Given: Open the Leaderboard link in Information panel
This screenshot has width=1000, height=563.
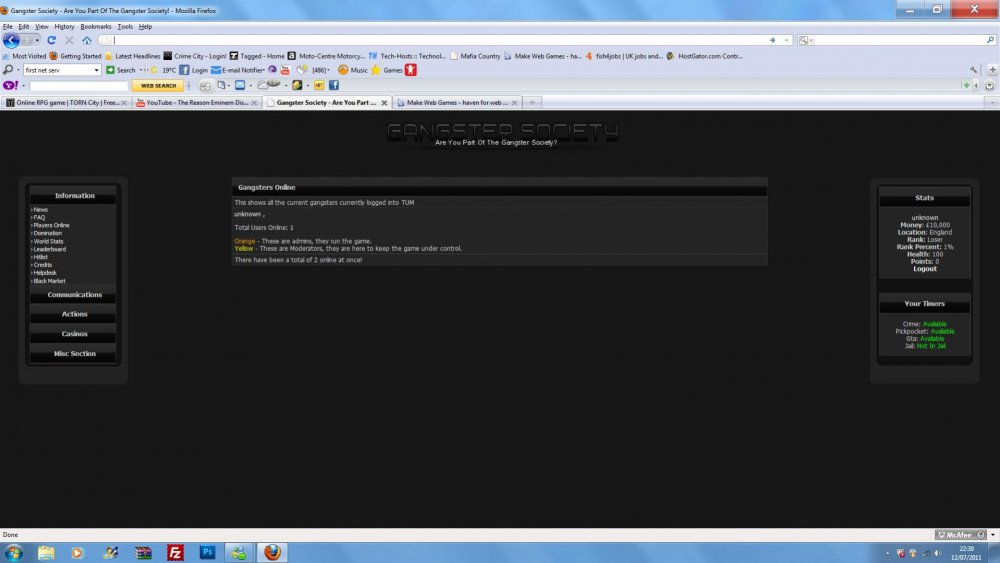Looking at the screenshot, I should point(49,249).
